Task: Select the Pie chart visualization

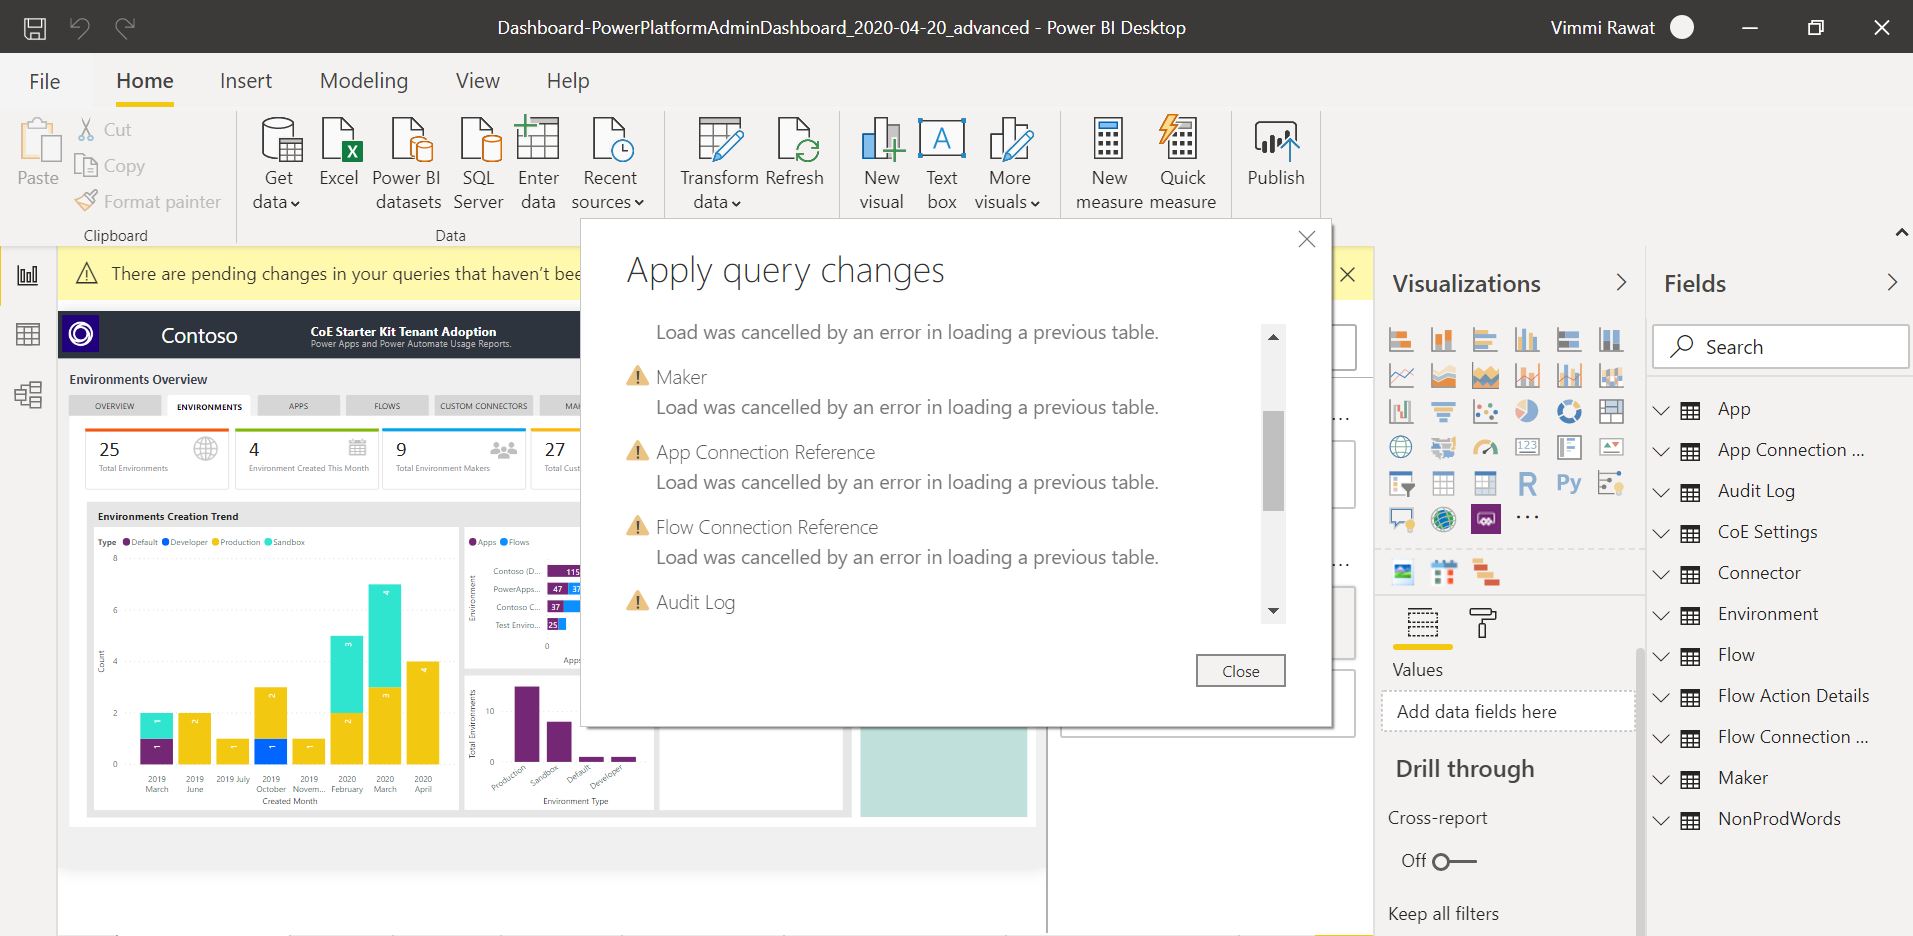Action: pos(1527,411)
